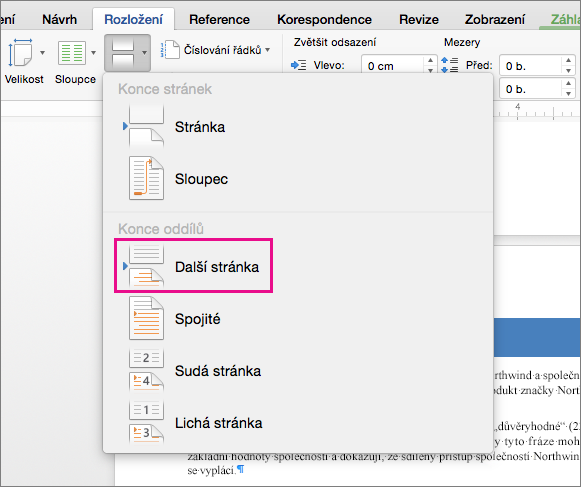Image resolution: width=581 pixels, height=487 pixels.
Task: Expand the Sloupce dropdown arrow
Action: [x=93, y=53]
